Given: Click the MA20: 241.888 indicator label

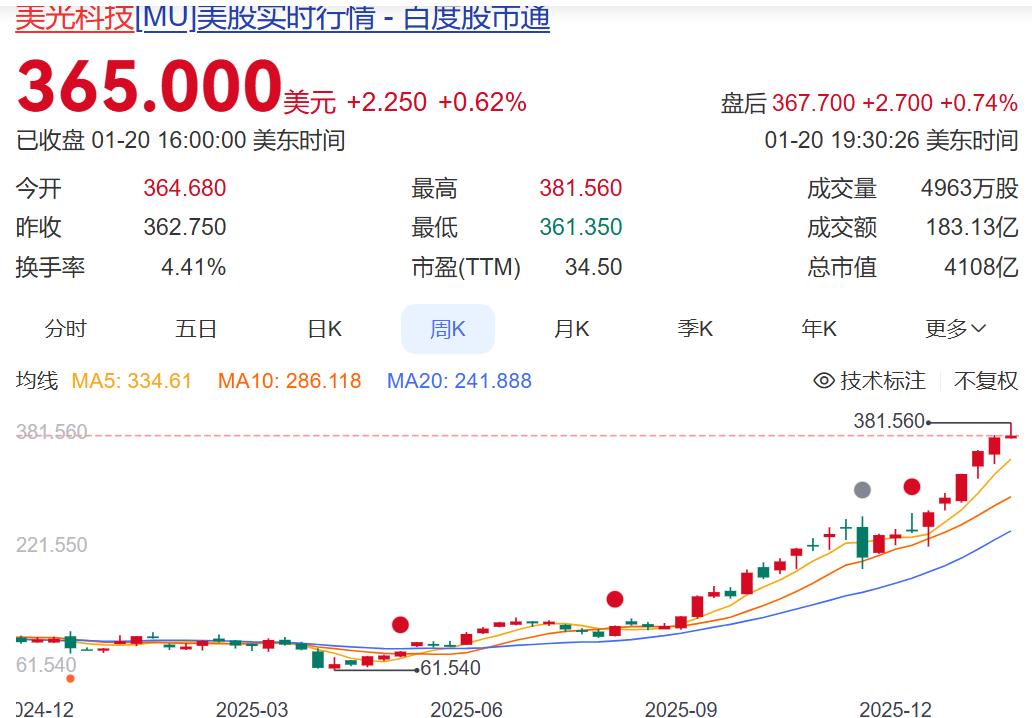Looking at the screenshot, I should point(459,380).
